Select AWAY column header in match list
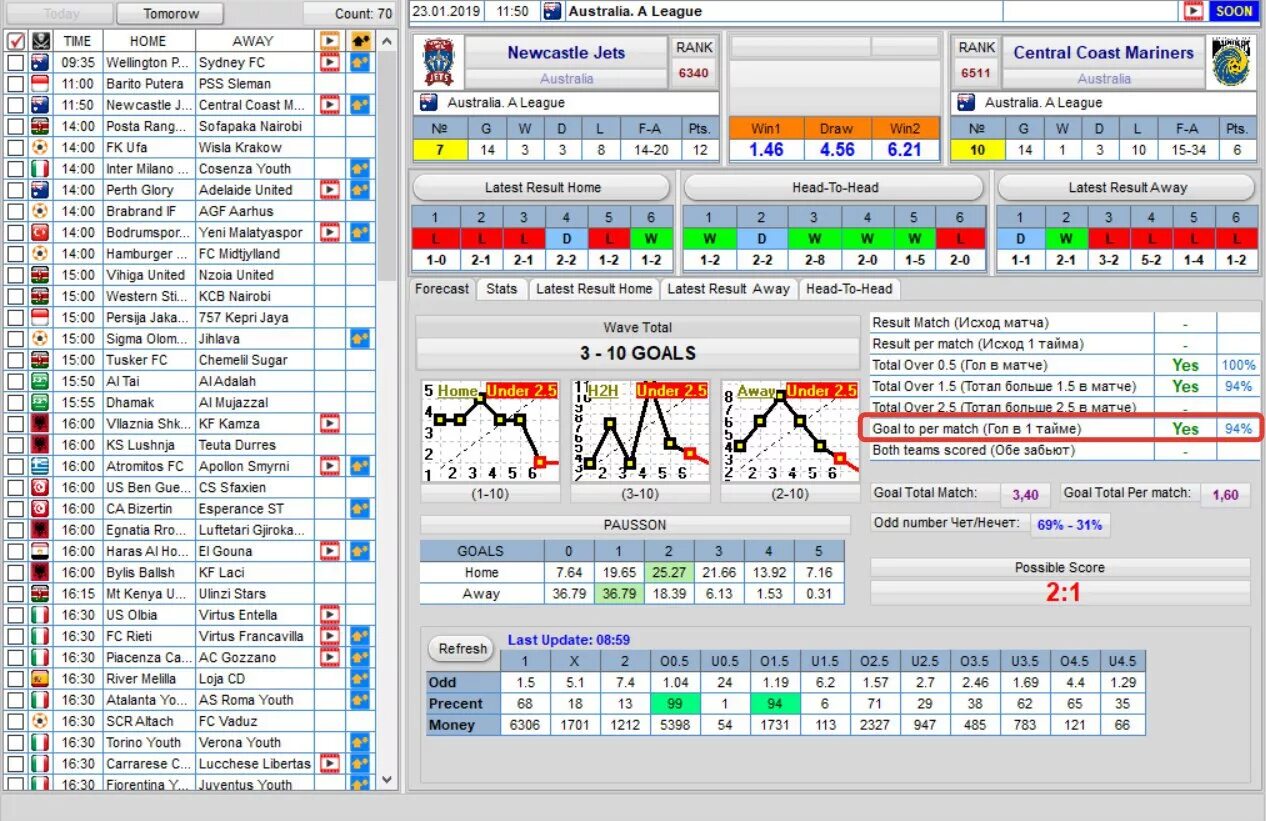 point(252,41)
